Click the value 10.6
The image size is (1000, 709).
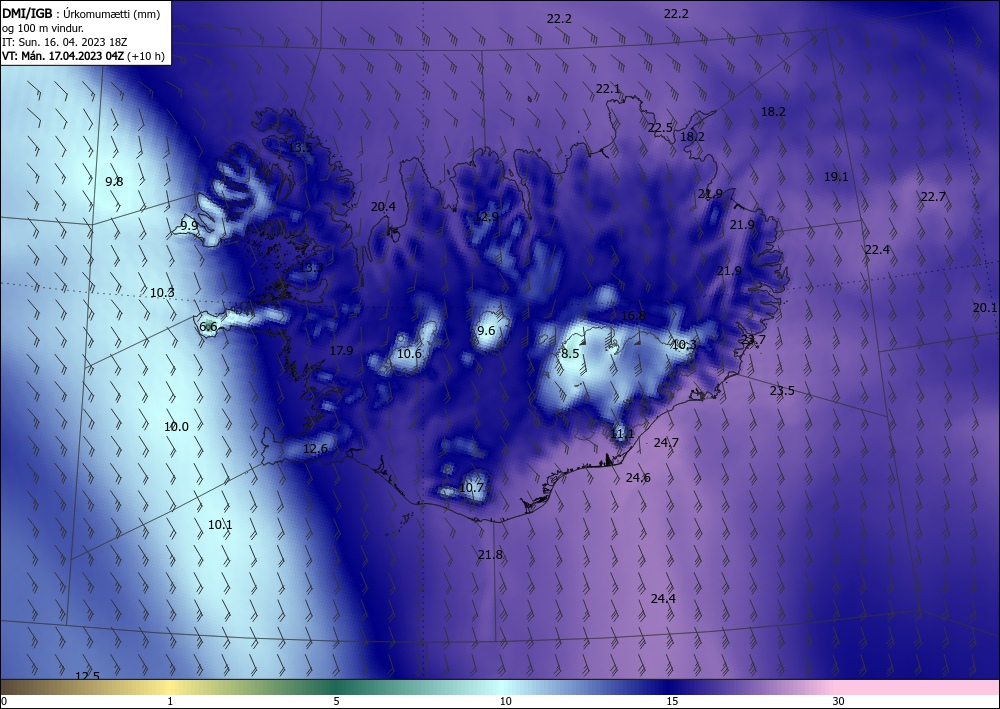[409, 354]
